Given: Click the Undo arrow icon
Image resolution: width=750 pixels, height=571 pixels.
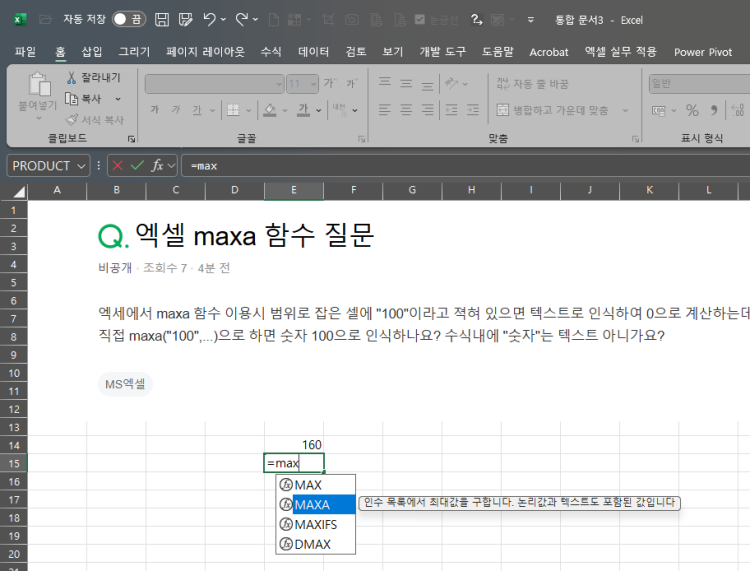Looking at the screenshot, I should pyautogui.click(x=210, y=20).
